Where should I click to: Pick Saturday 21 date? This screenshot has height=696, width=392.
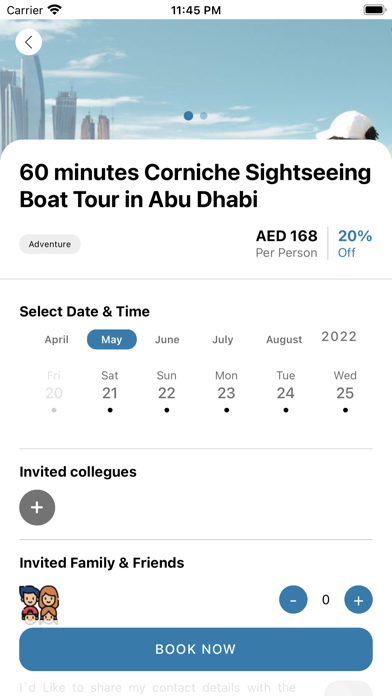point(110,391)
